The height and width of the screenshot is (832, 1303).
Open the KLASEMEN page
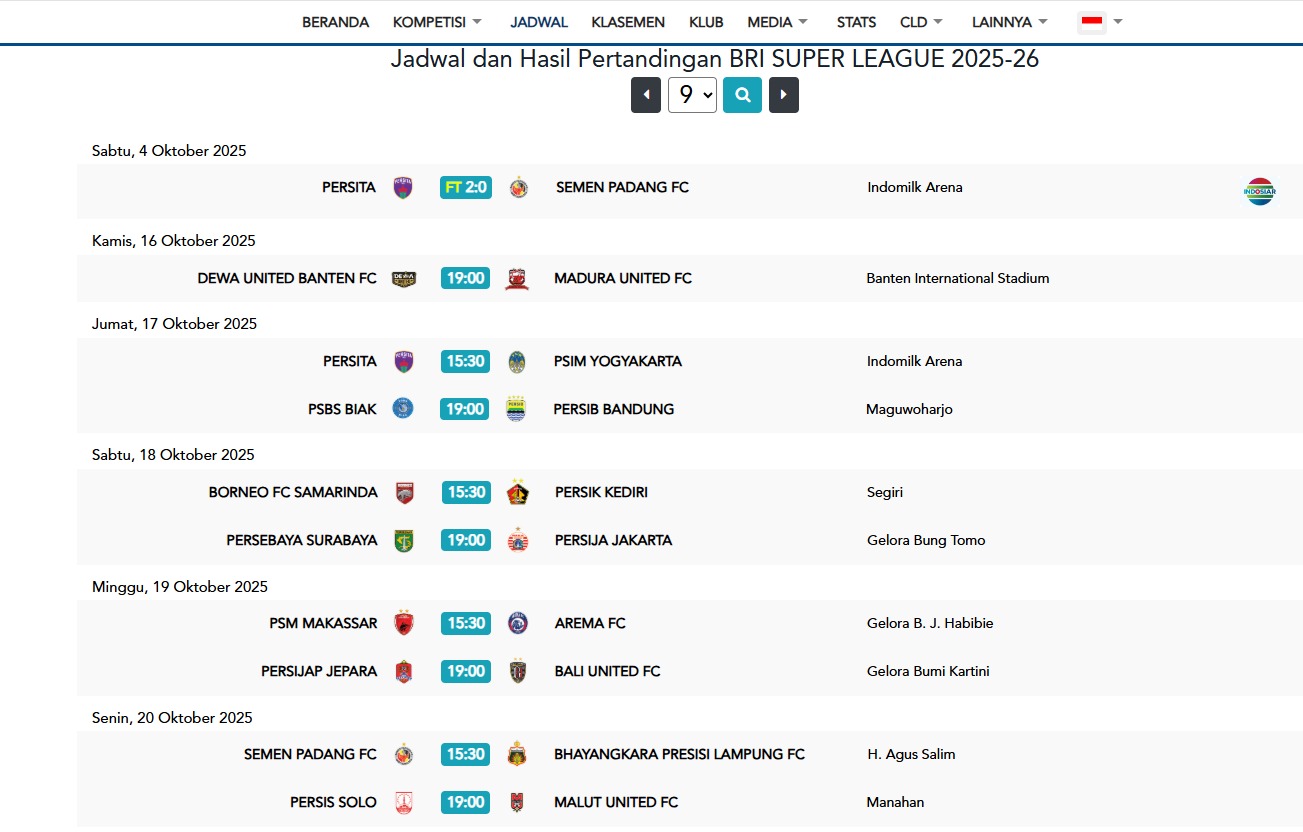628,22
